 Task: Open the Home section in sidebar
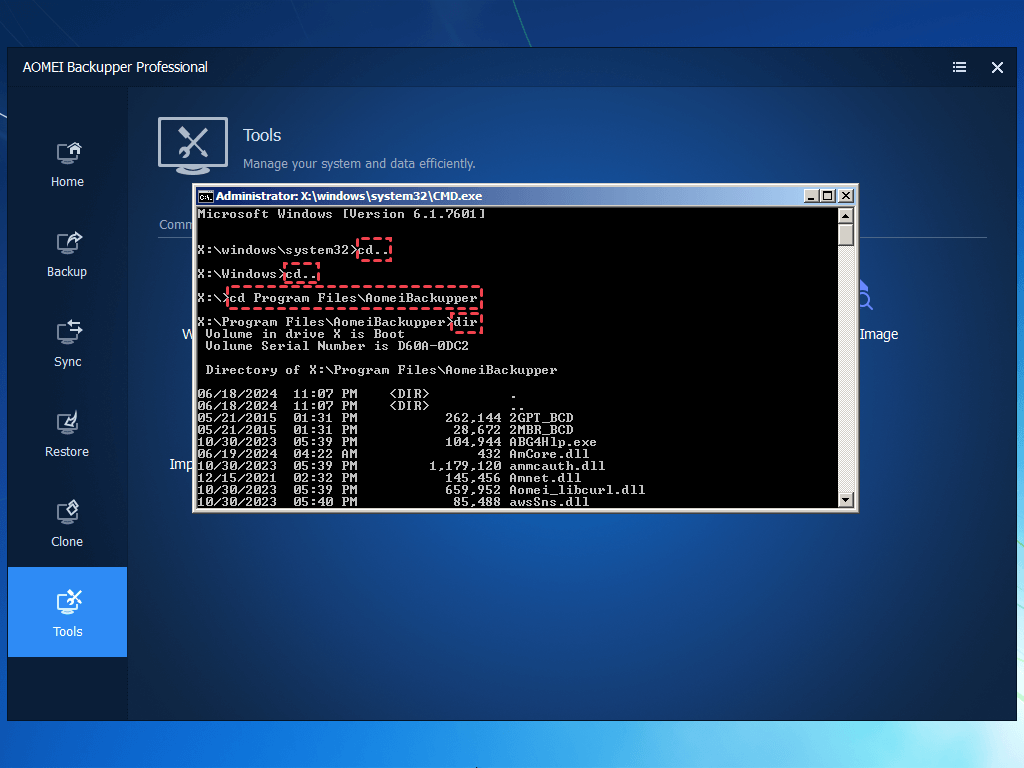pyautogui.click(x=67, y=165)
